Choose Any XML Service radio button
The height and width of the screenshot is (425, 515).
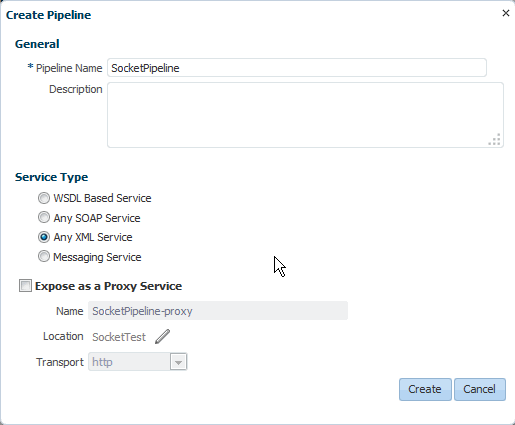pos(44,237)
